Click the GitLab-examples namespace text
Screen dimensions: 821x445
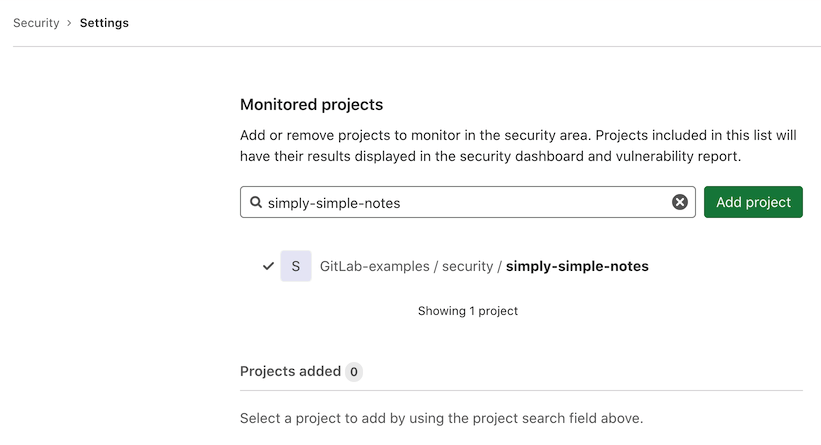pyautogui.click(x=374, y=266)
